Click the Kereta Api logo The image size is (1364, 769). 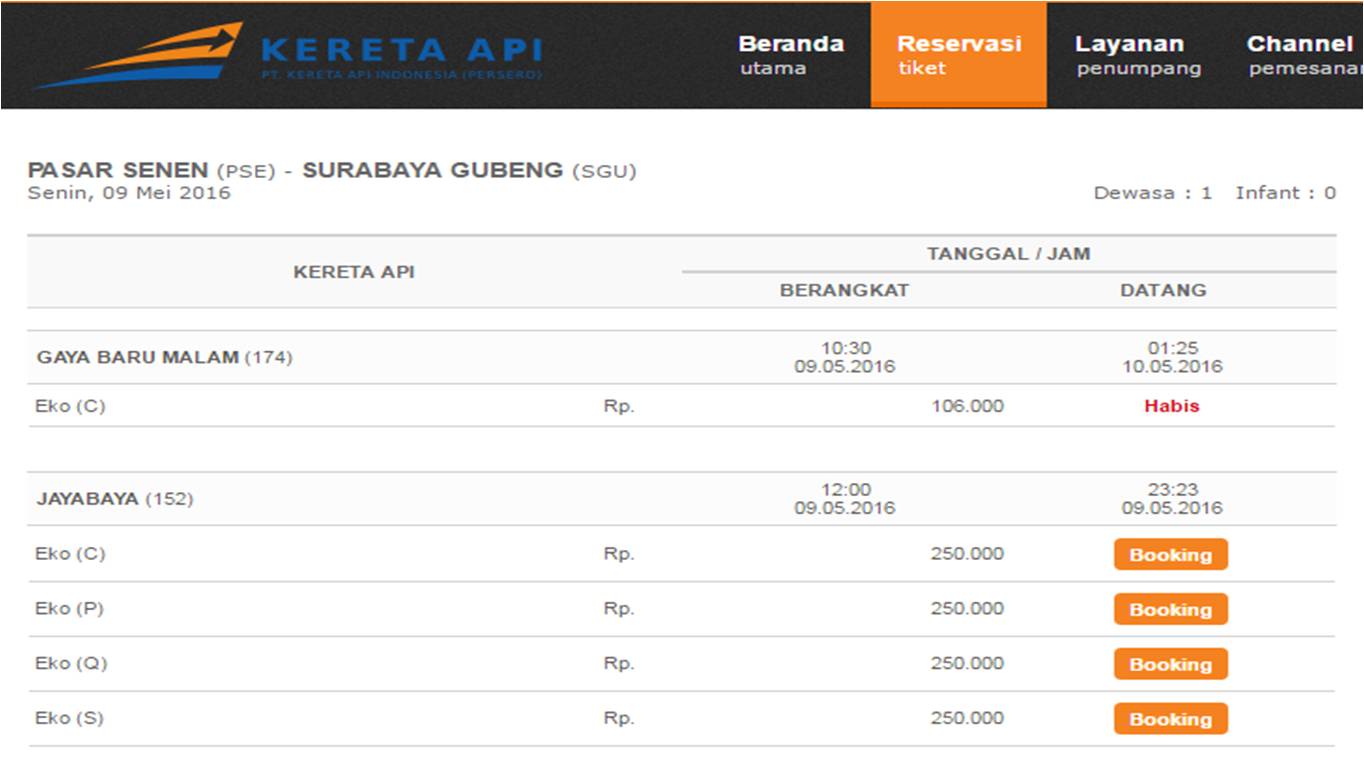click(290, 55)
